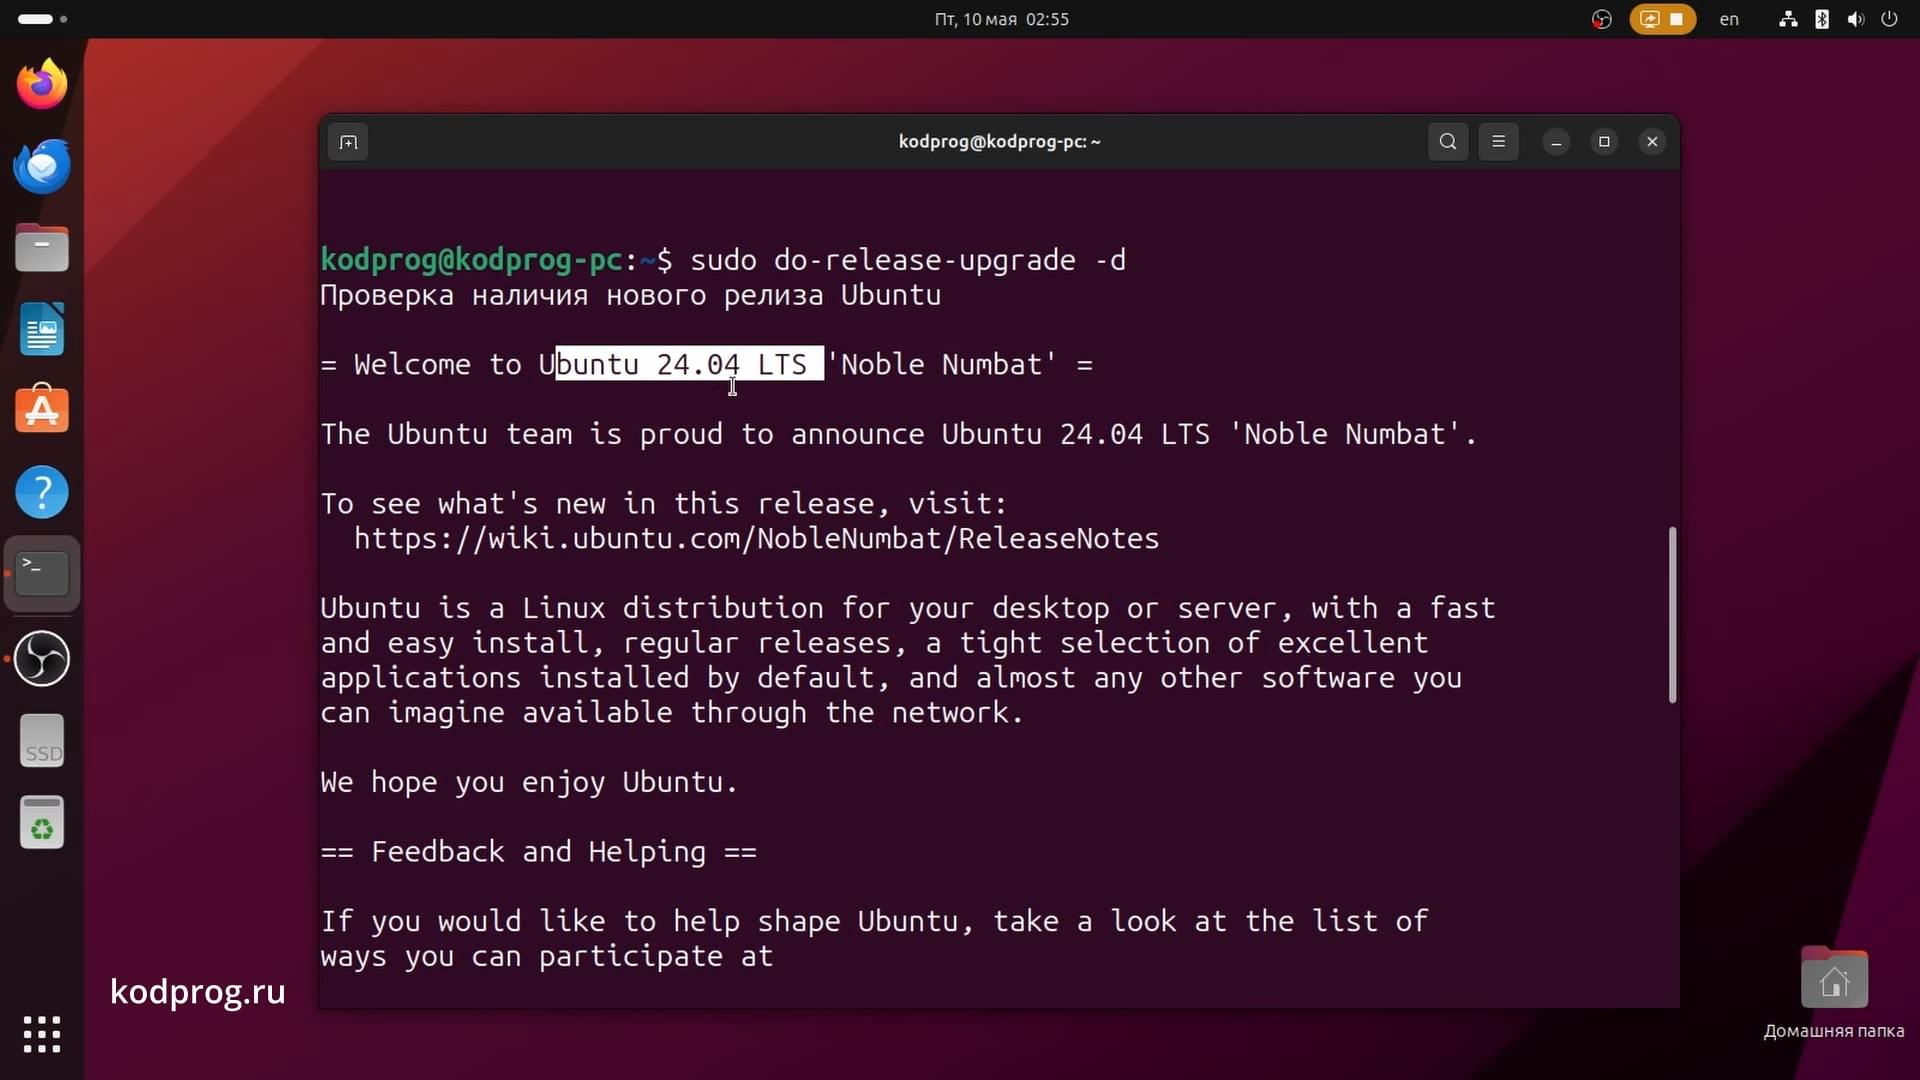The image size is (1920, 1080).
Task: Open Ubuntu App Center in the dock
Action: tap(42, 410)
